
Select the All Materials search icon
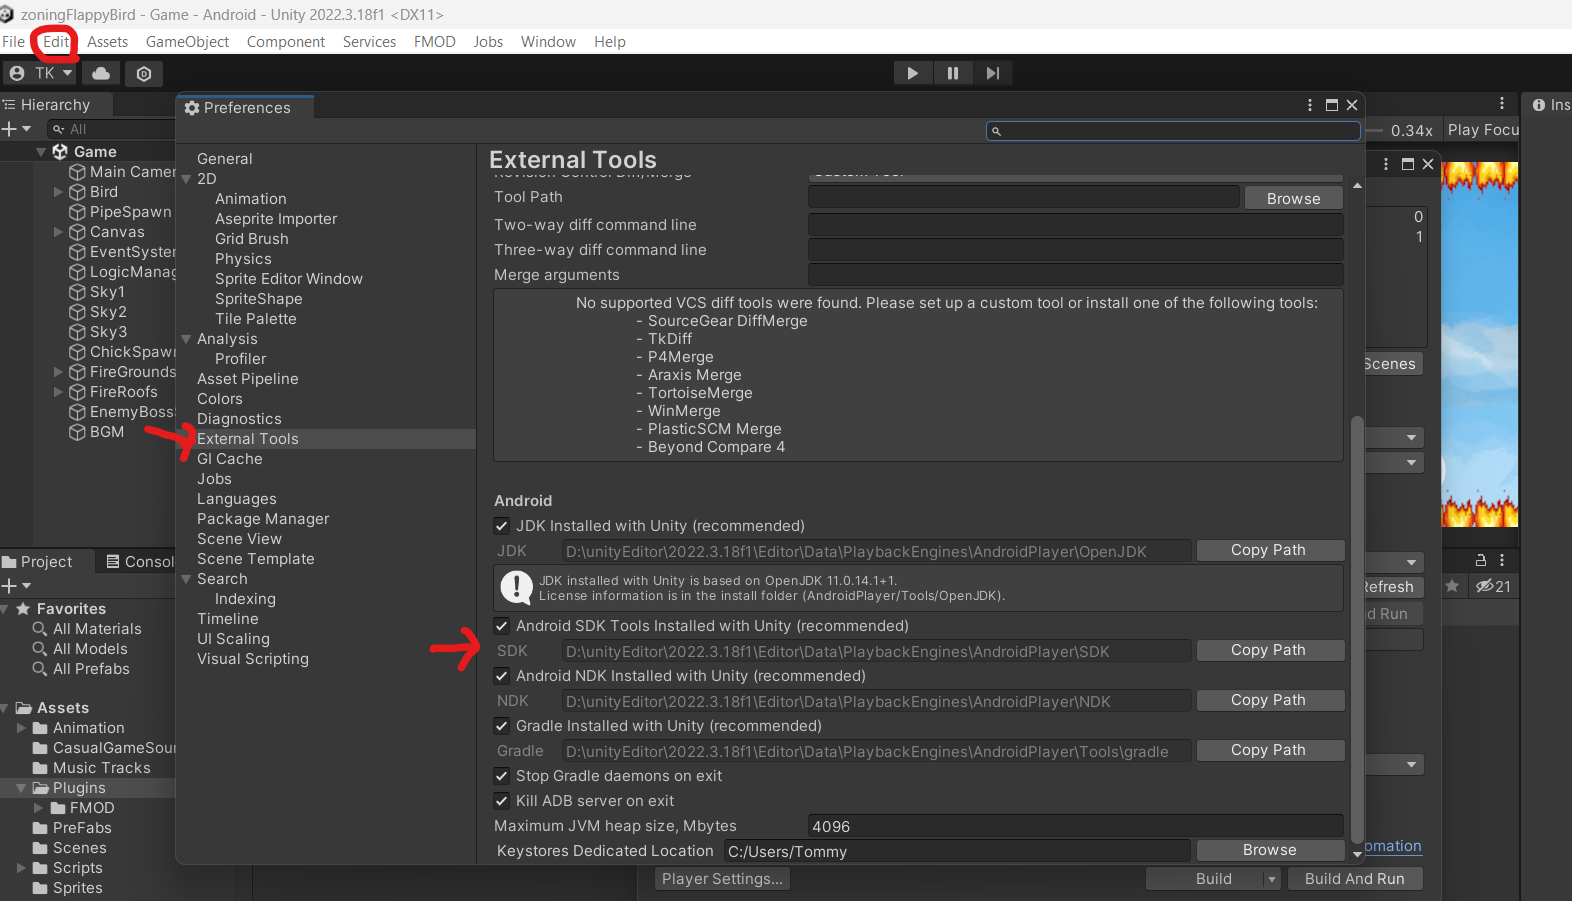click(x=40, y=629)
